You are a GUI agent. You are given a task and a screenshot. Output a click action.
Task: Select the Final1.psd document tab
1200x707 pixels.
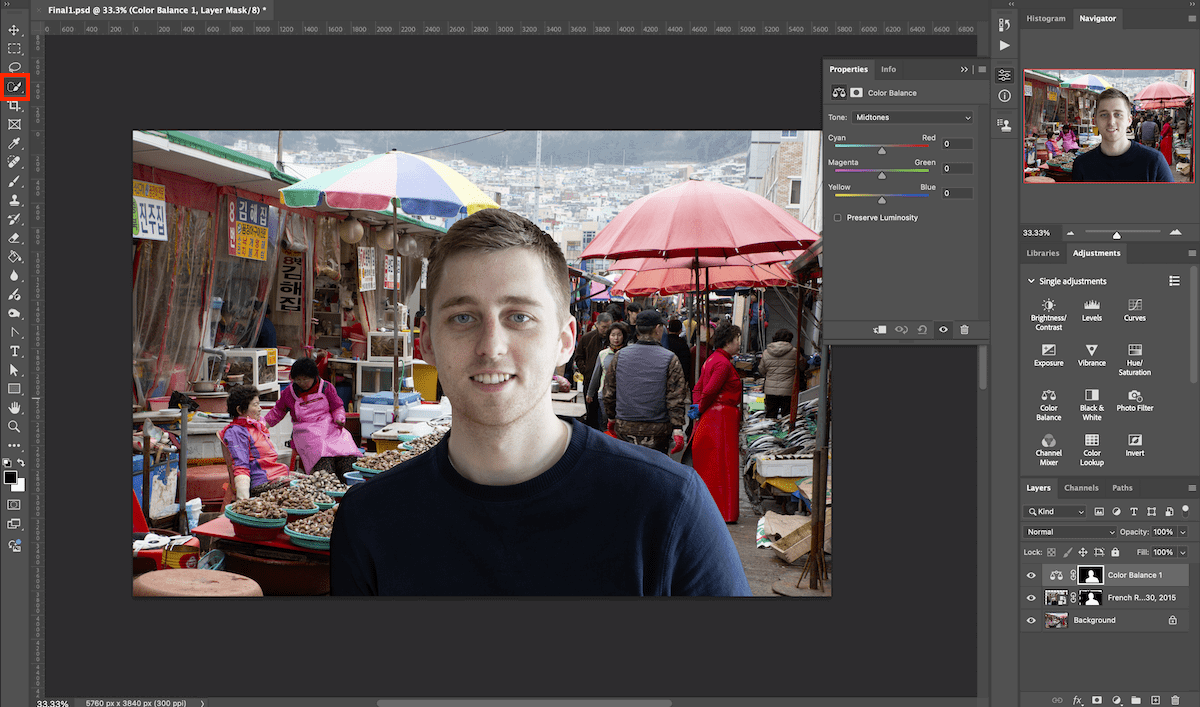tap(156, 8)
